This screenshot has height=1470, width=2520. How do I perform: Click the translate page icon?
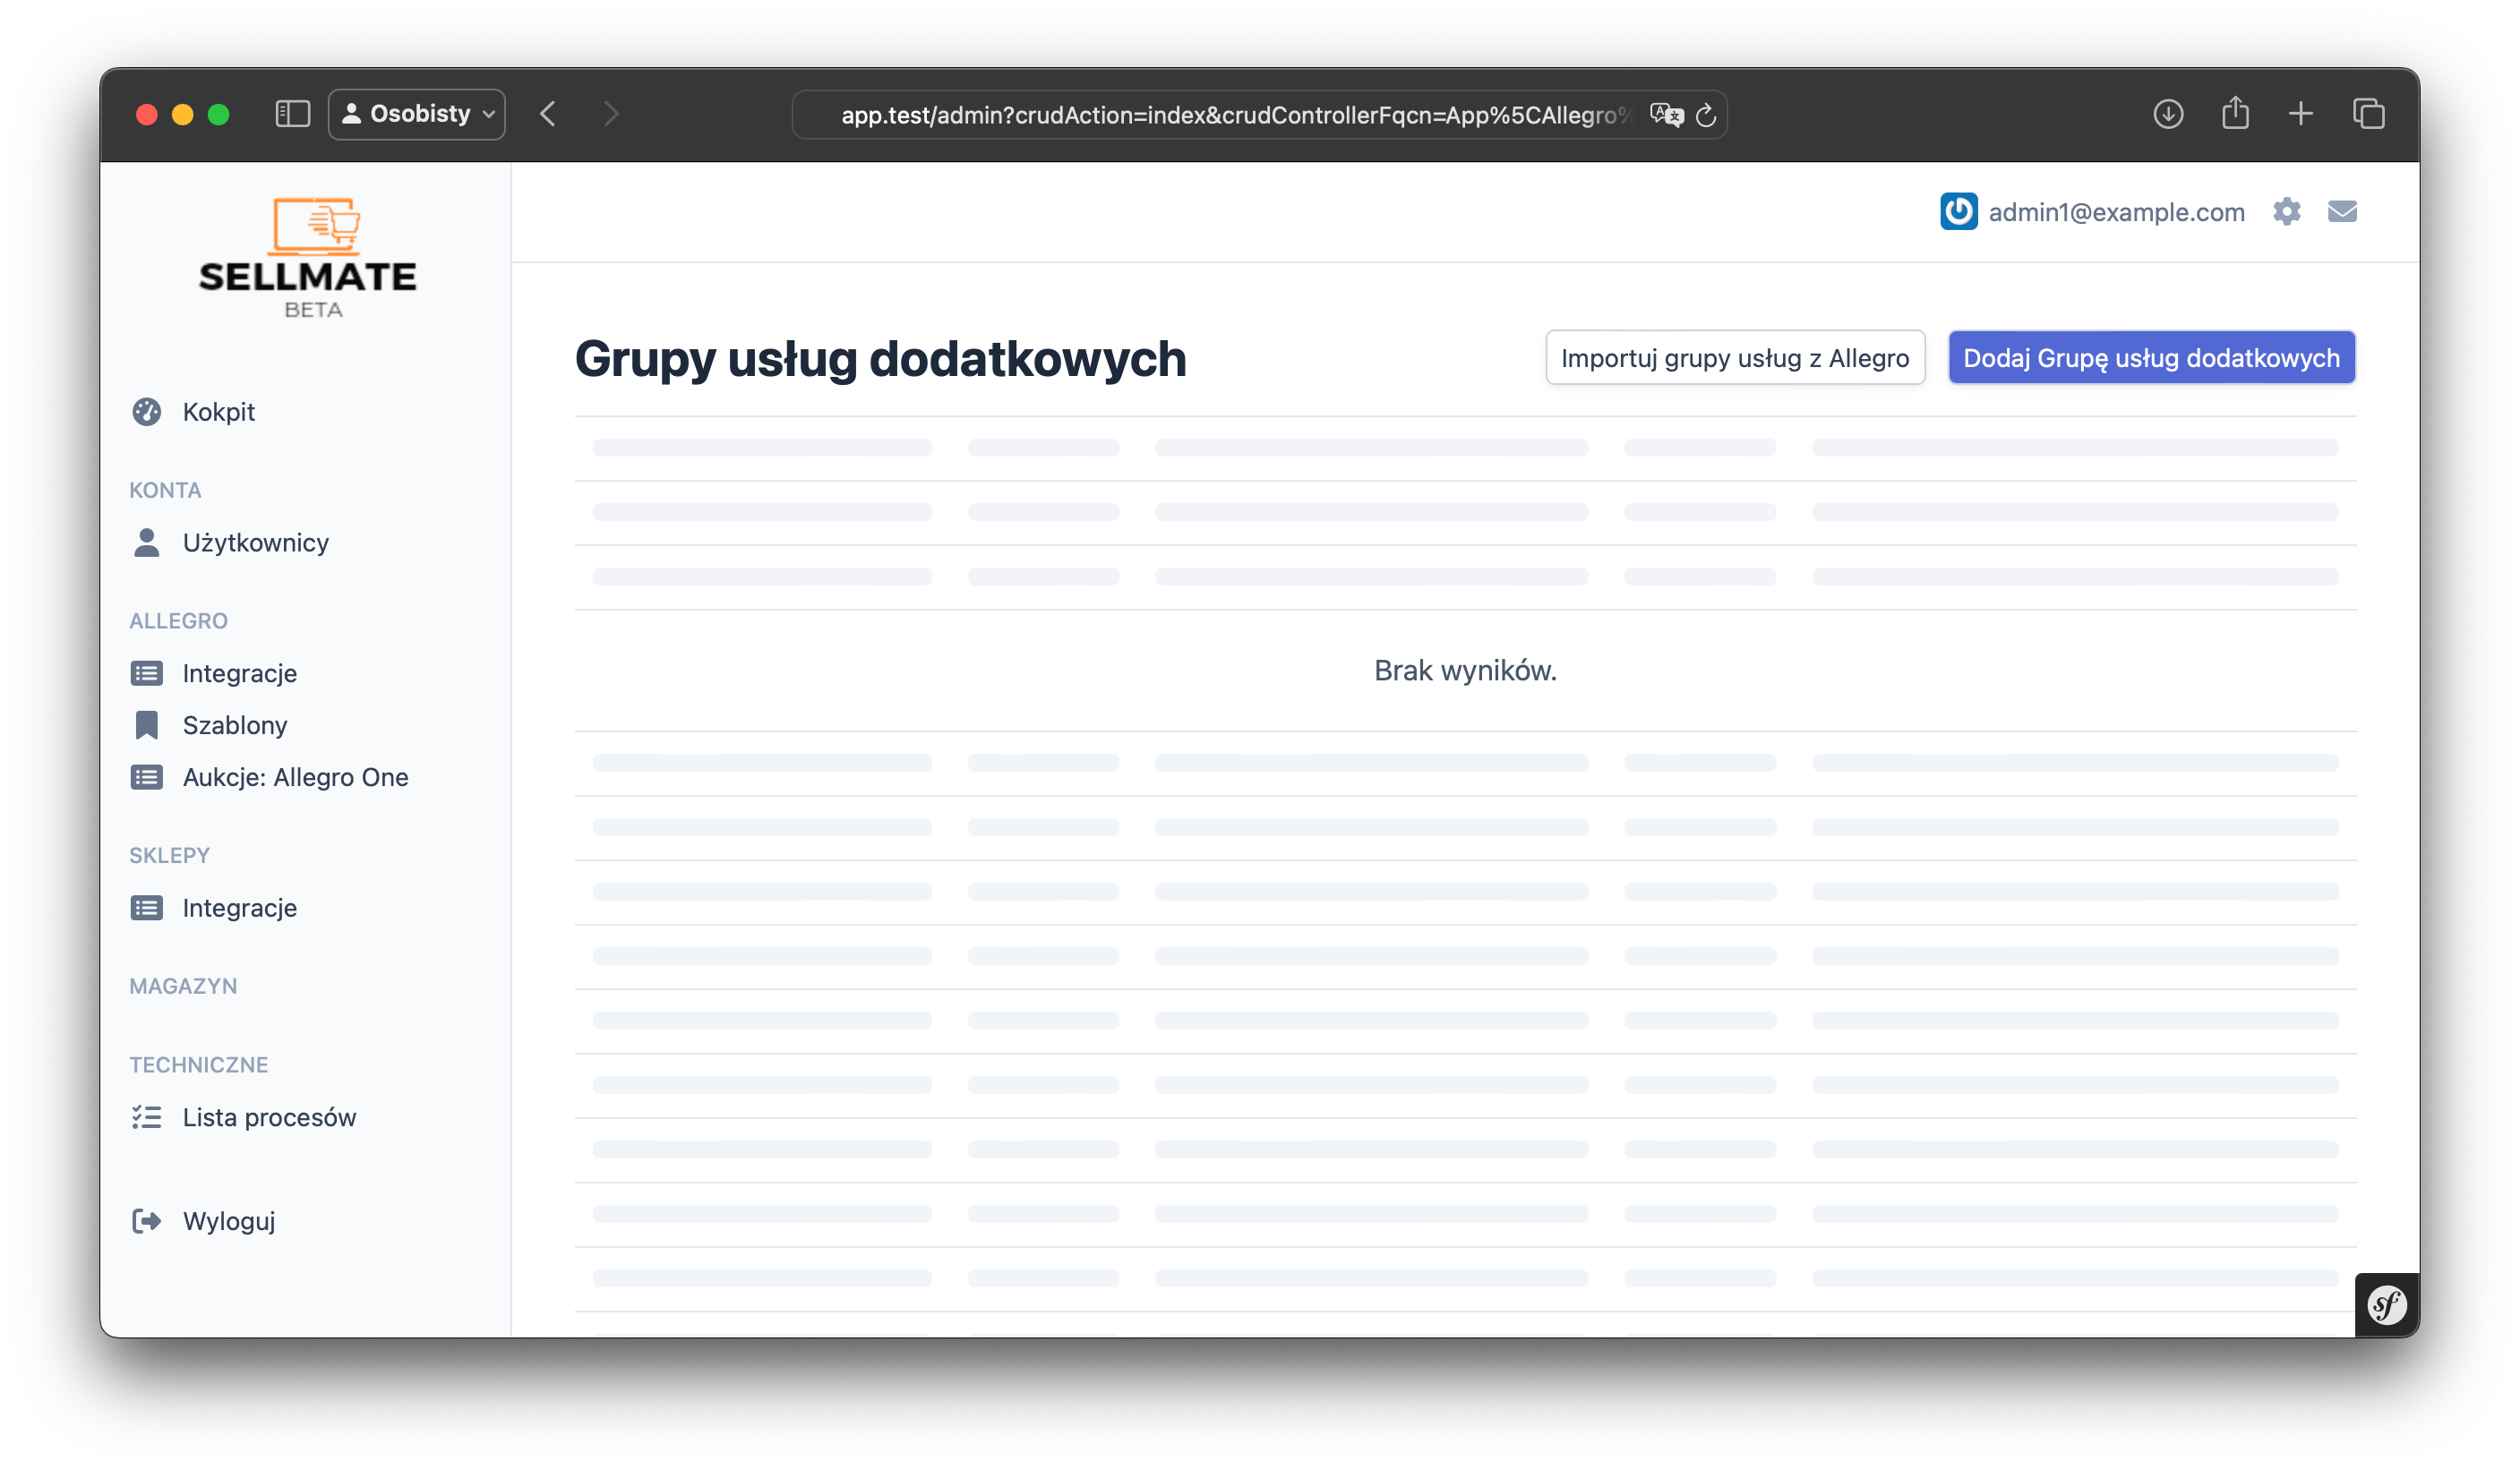[1666, 115]
